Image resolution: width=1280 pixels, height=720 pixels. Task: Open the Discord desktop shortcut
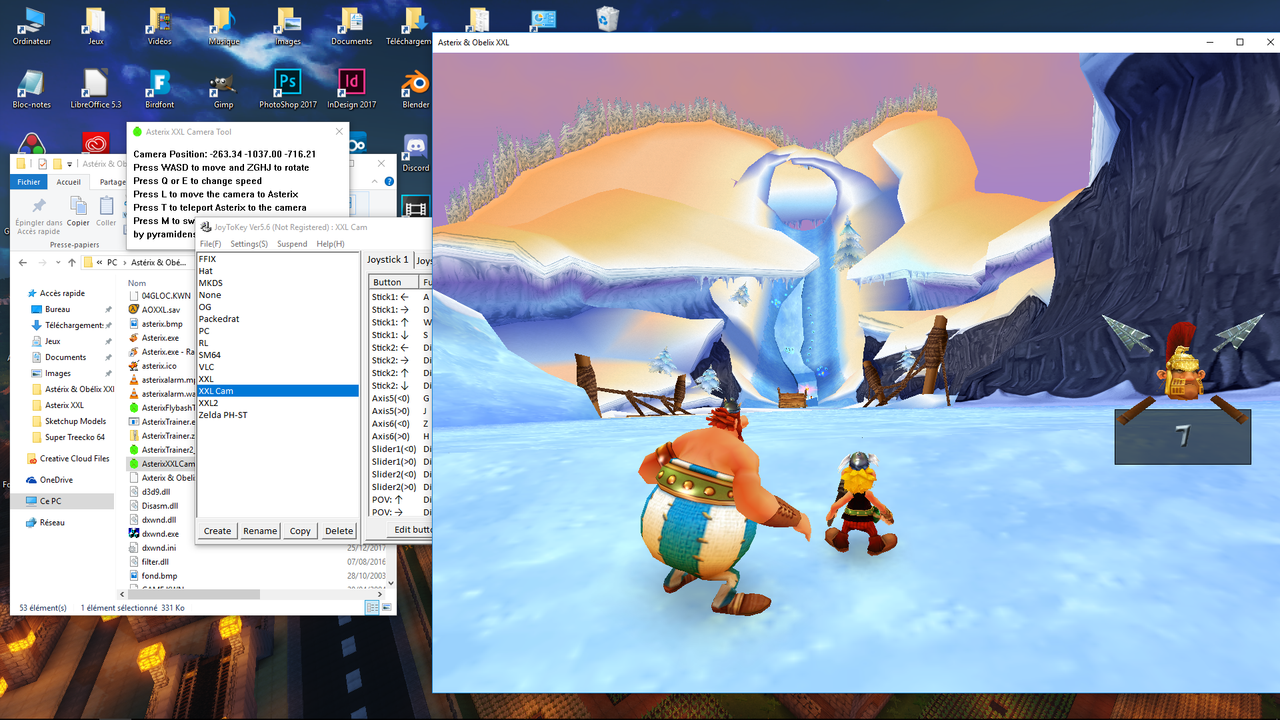415,153
